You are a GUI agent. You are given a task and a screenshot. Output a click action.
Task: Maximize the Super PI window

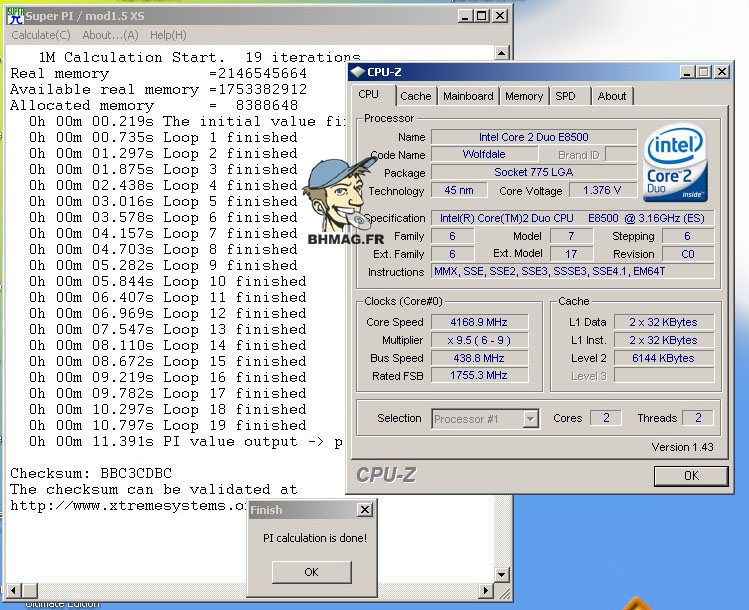482,16
